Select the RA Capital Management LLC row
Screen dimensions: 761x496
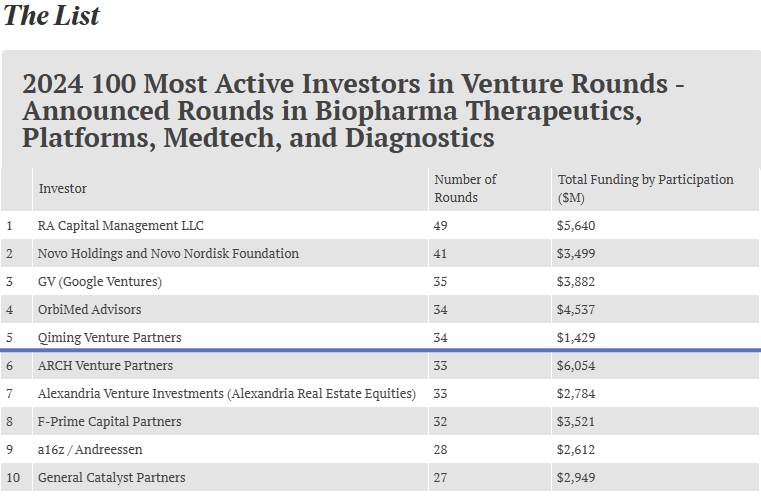[120, 225]
